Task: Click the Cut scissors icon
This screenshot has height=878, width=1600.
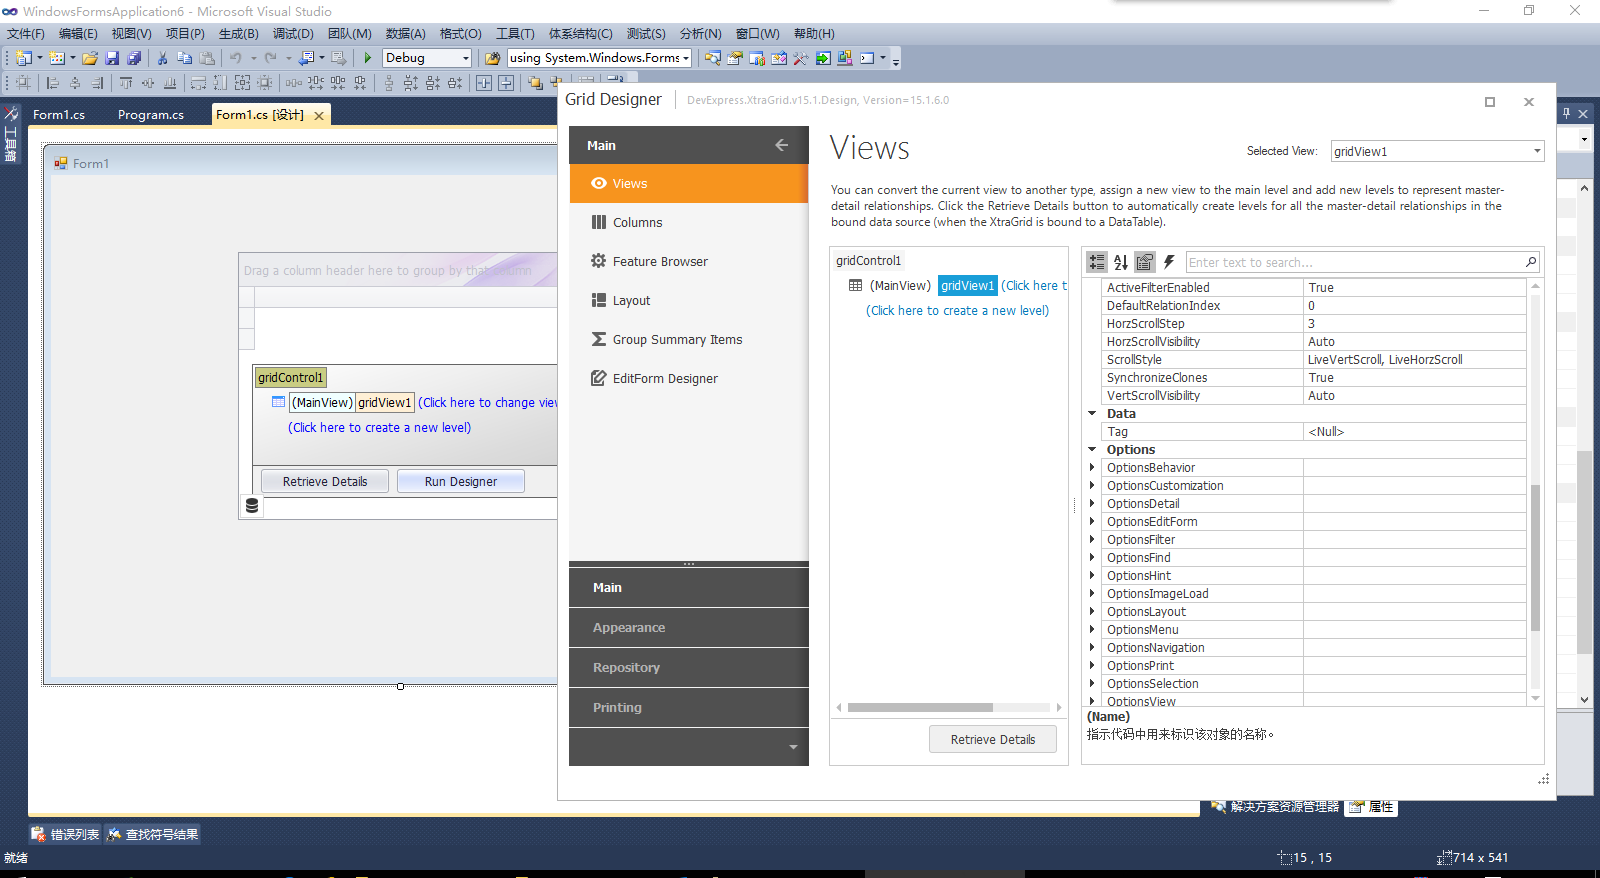Action: [162, 58]
